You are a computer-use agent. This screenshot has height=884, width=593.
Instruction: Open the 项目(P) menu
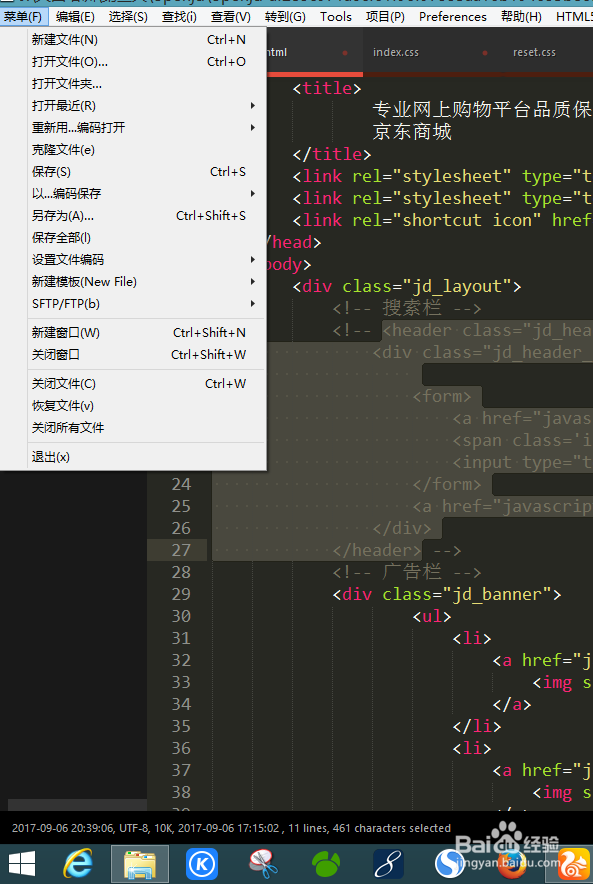(x=385, y=16)
